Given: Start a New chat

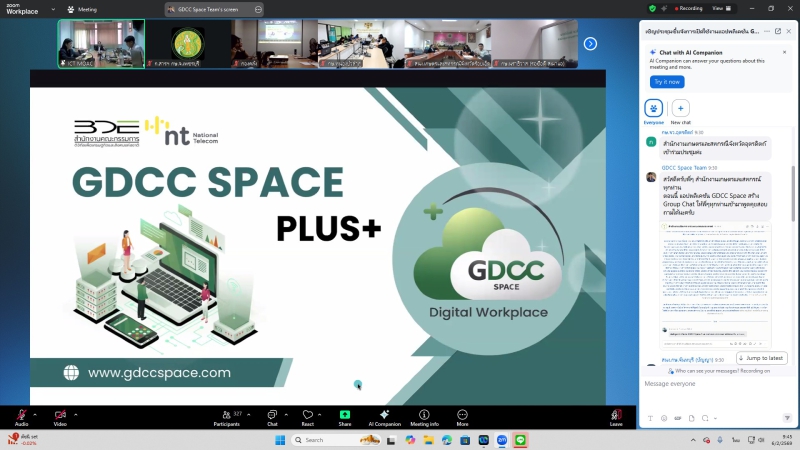Looking at the screenshot, I should coord(680,110).
